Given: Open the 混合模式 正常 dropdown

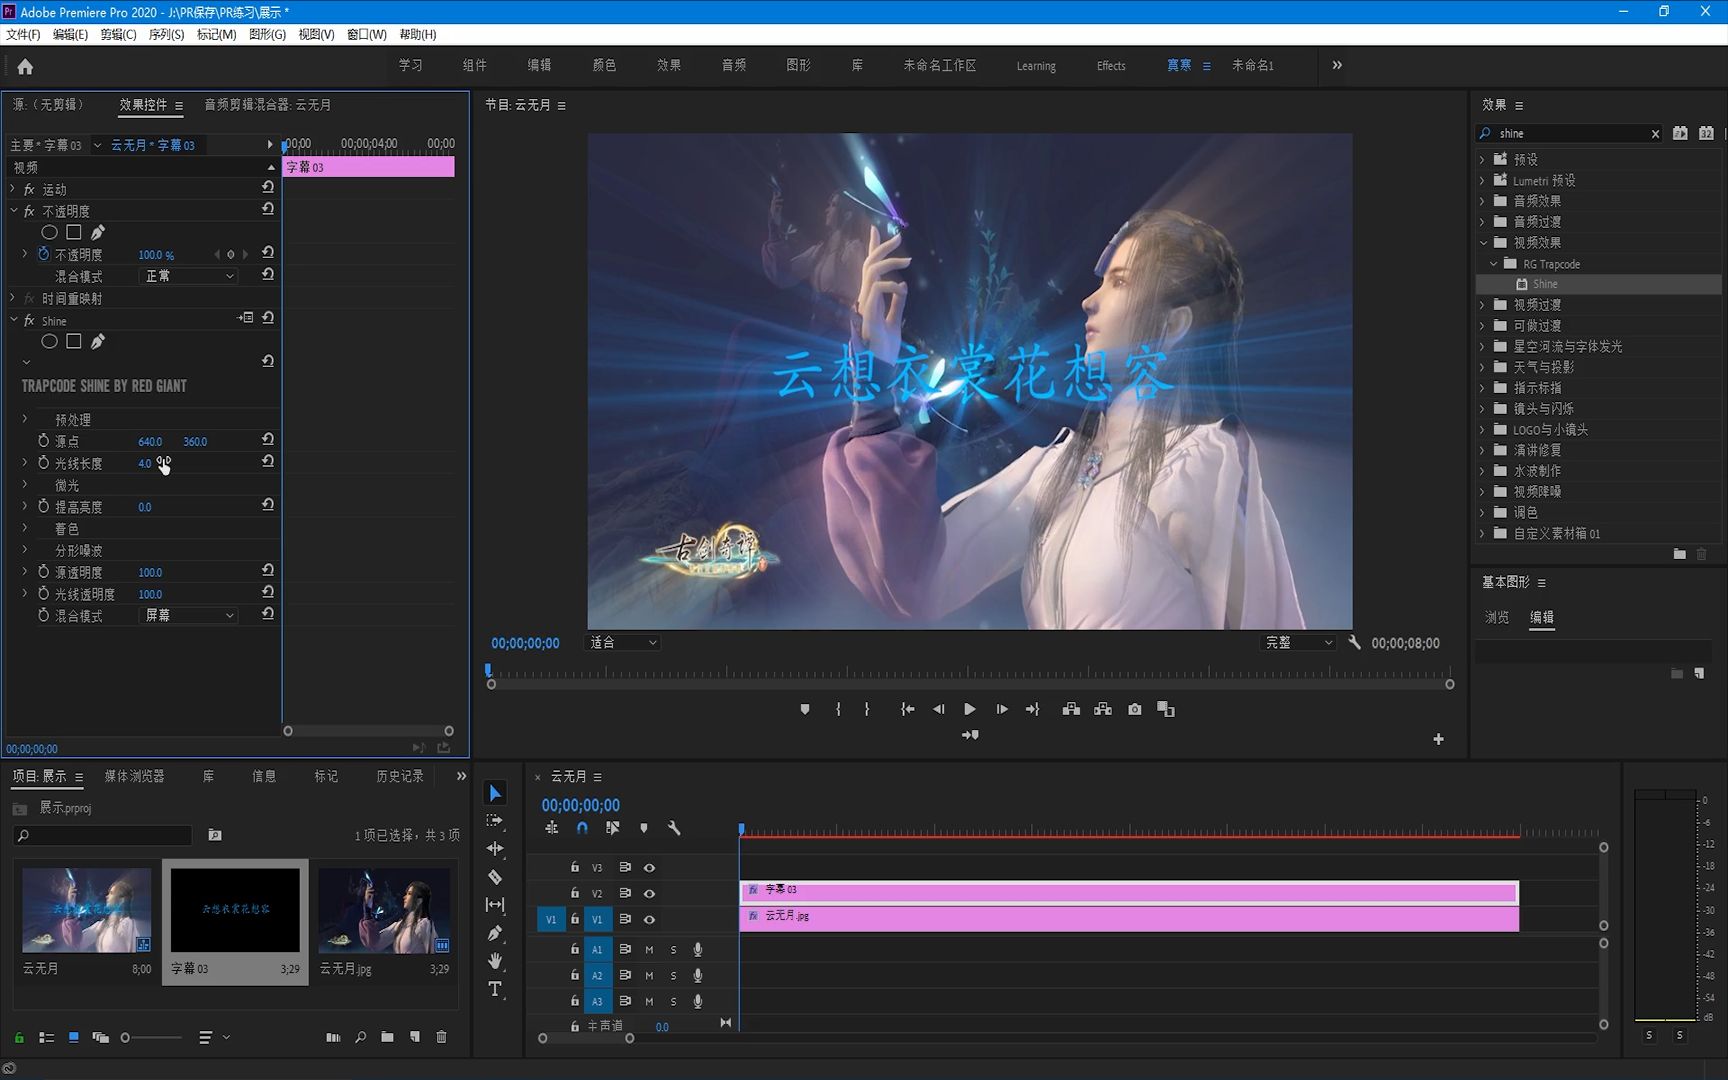Looking at the screenshot, I should tap(189, 276).
